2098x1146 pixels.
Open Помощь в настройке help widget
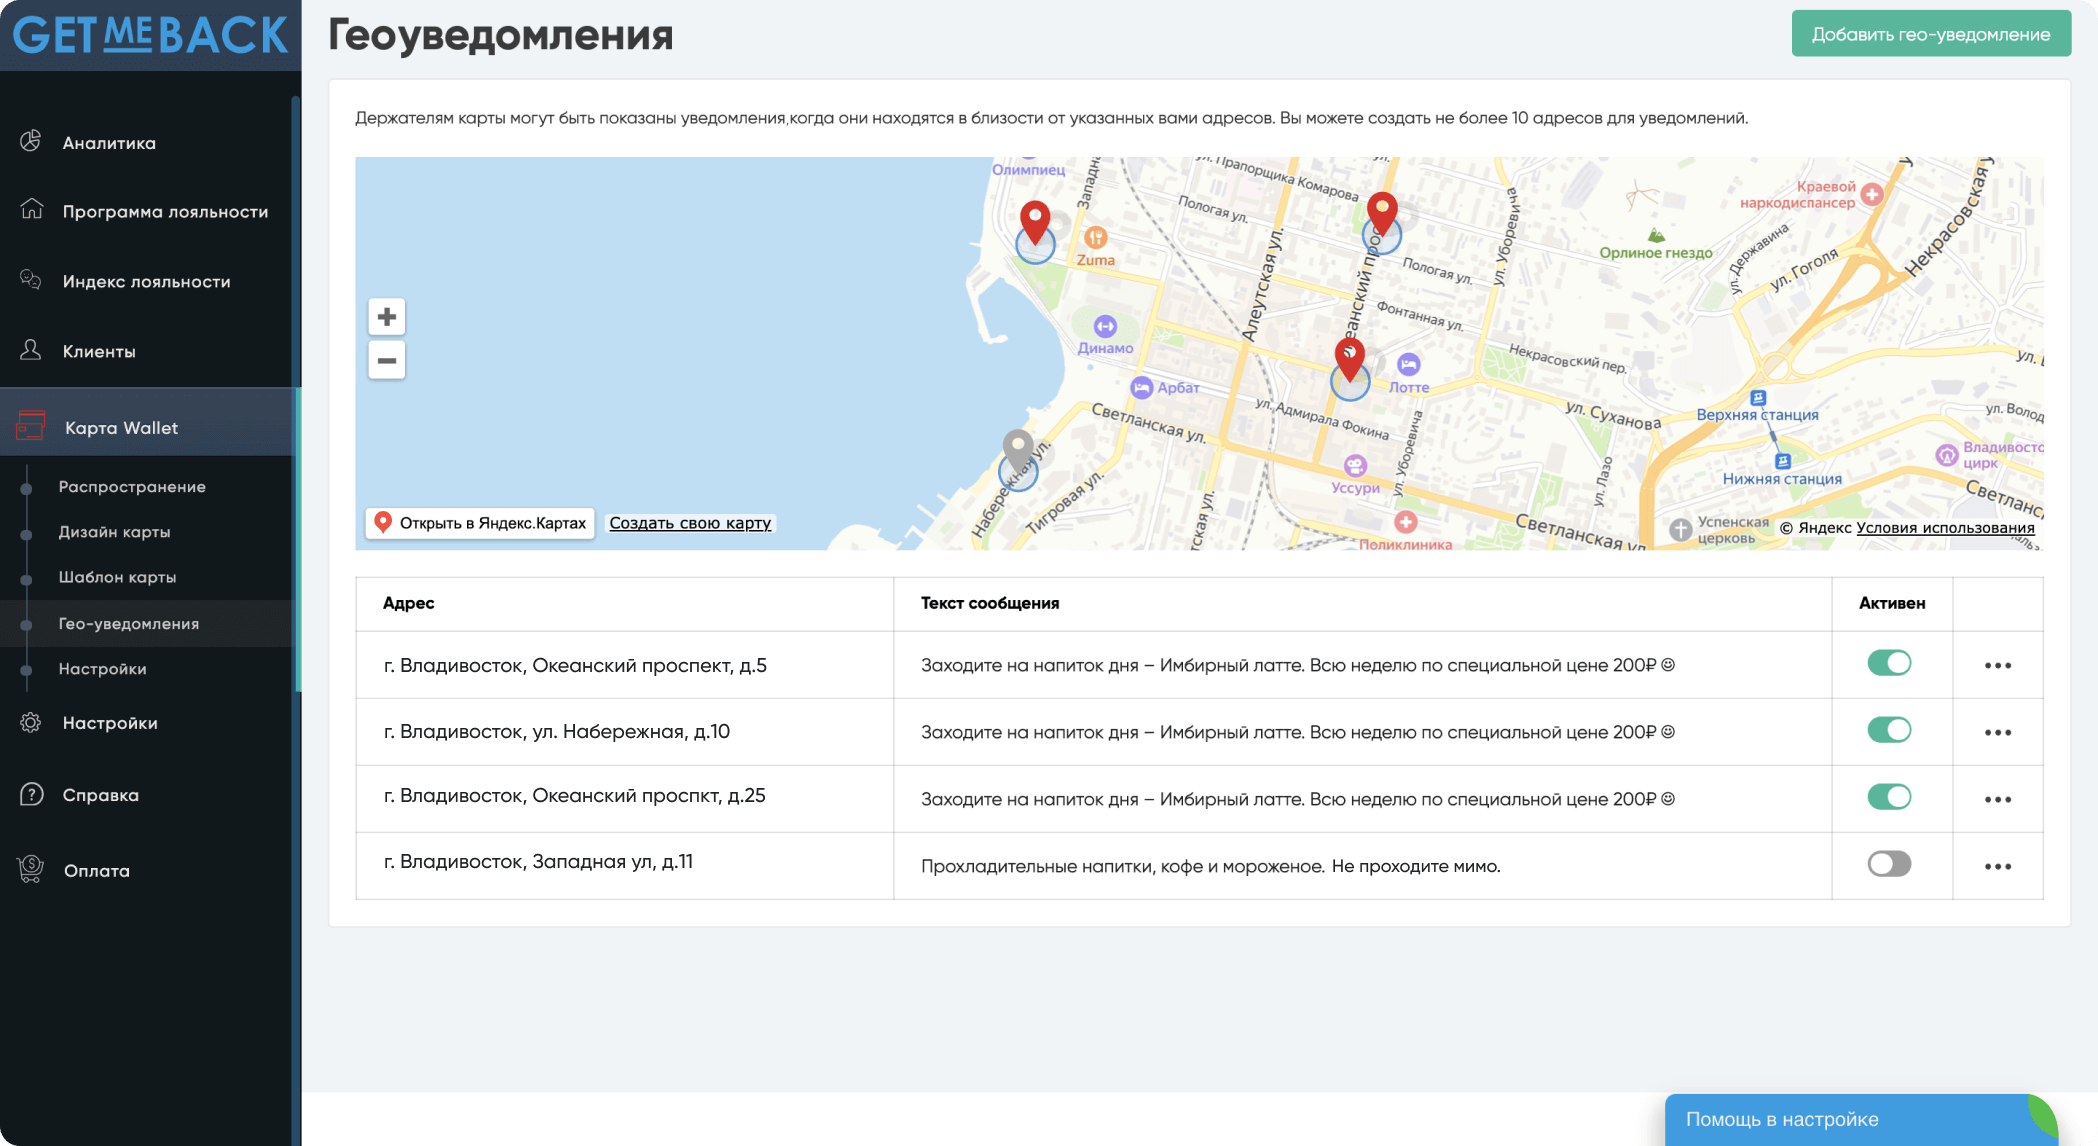[1781, 1119]
